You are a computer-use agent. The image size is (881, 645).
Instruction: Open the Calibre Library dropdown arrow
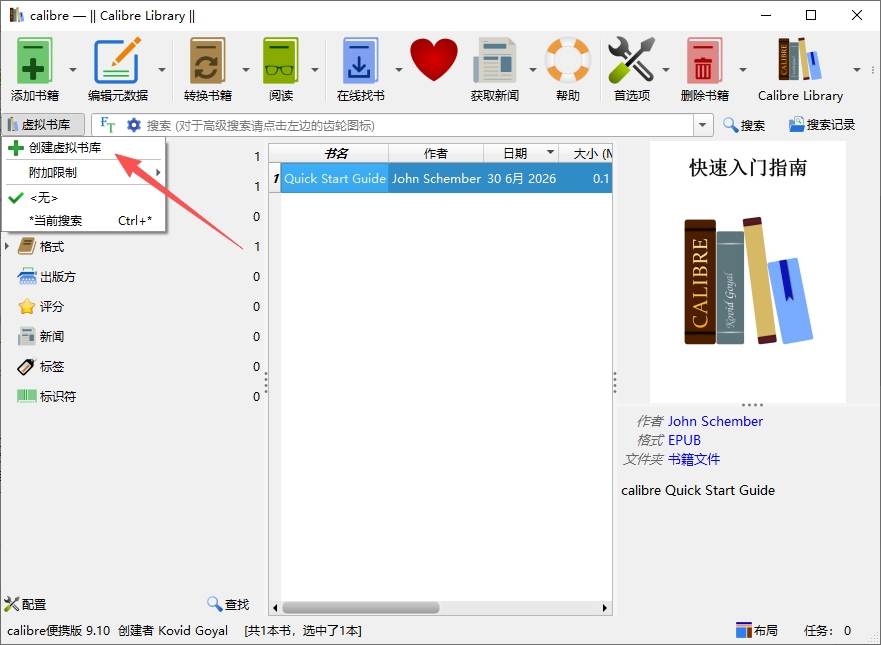click(x=857, y=70)
